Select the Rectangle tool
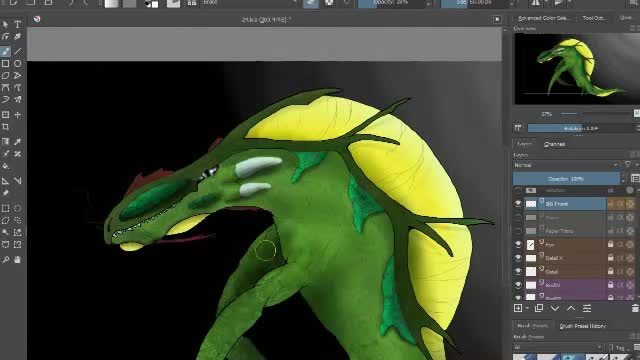Viewport: 640px width, 360px height. coord(5,64)
